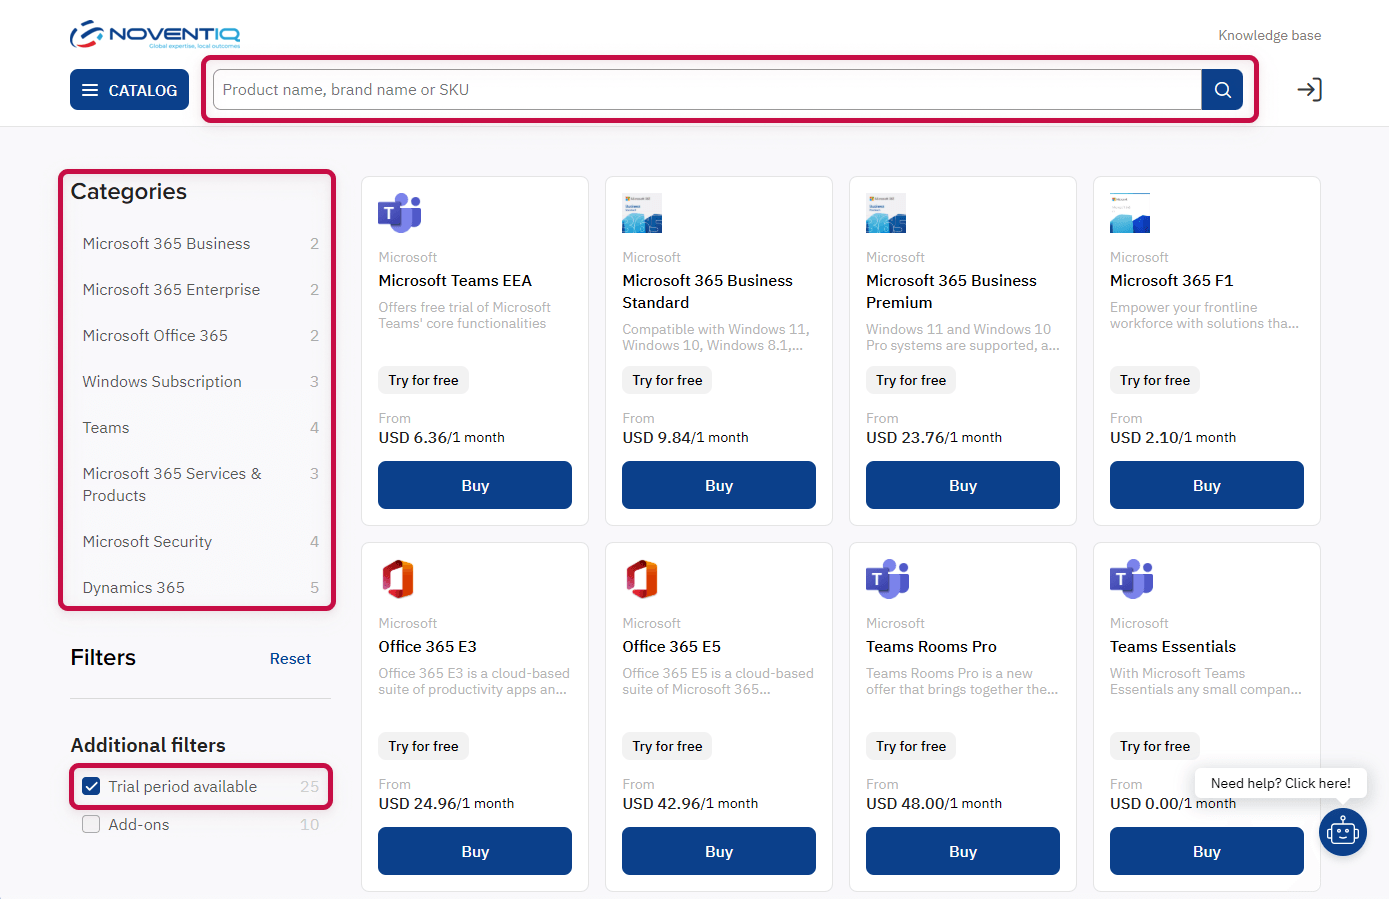Open the chatbot assistant icon
The width and height of the screenshot is (1389, 899).
pos(1343,831)
